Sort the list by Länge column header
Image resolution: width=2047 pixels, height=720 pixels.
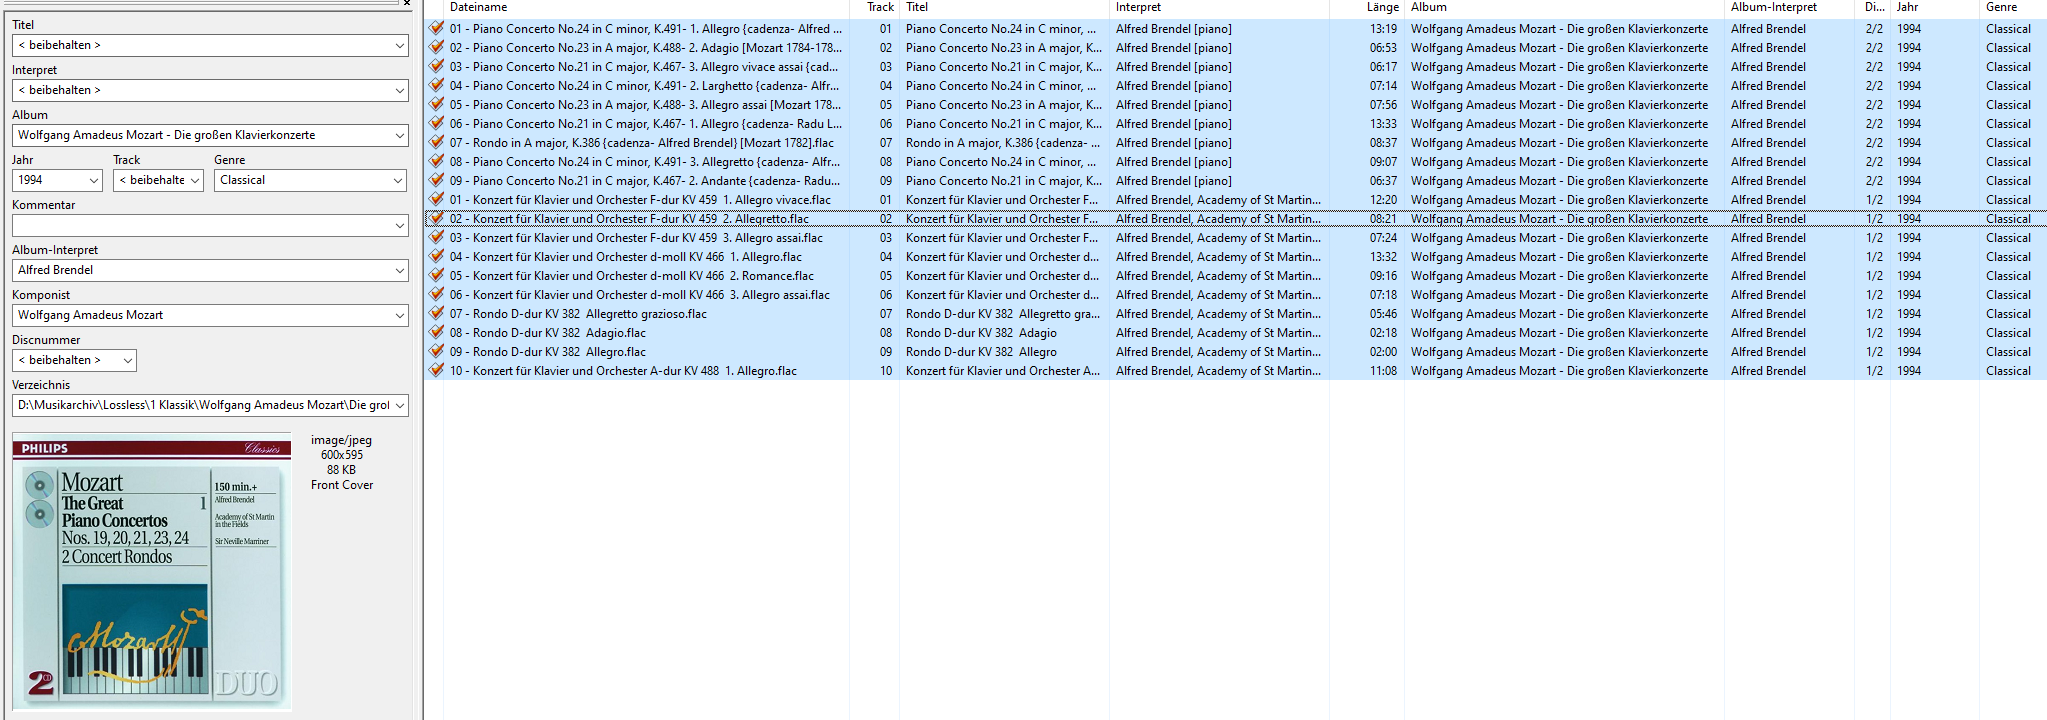point(1382,7)
